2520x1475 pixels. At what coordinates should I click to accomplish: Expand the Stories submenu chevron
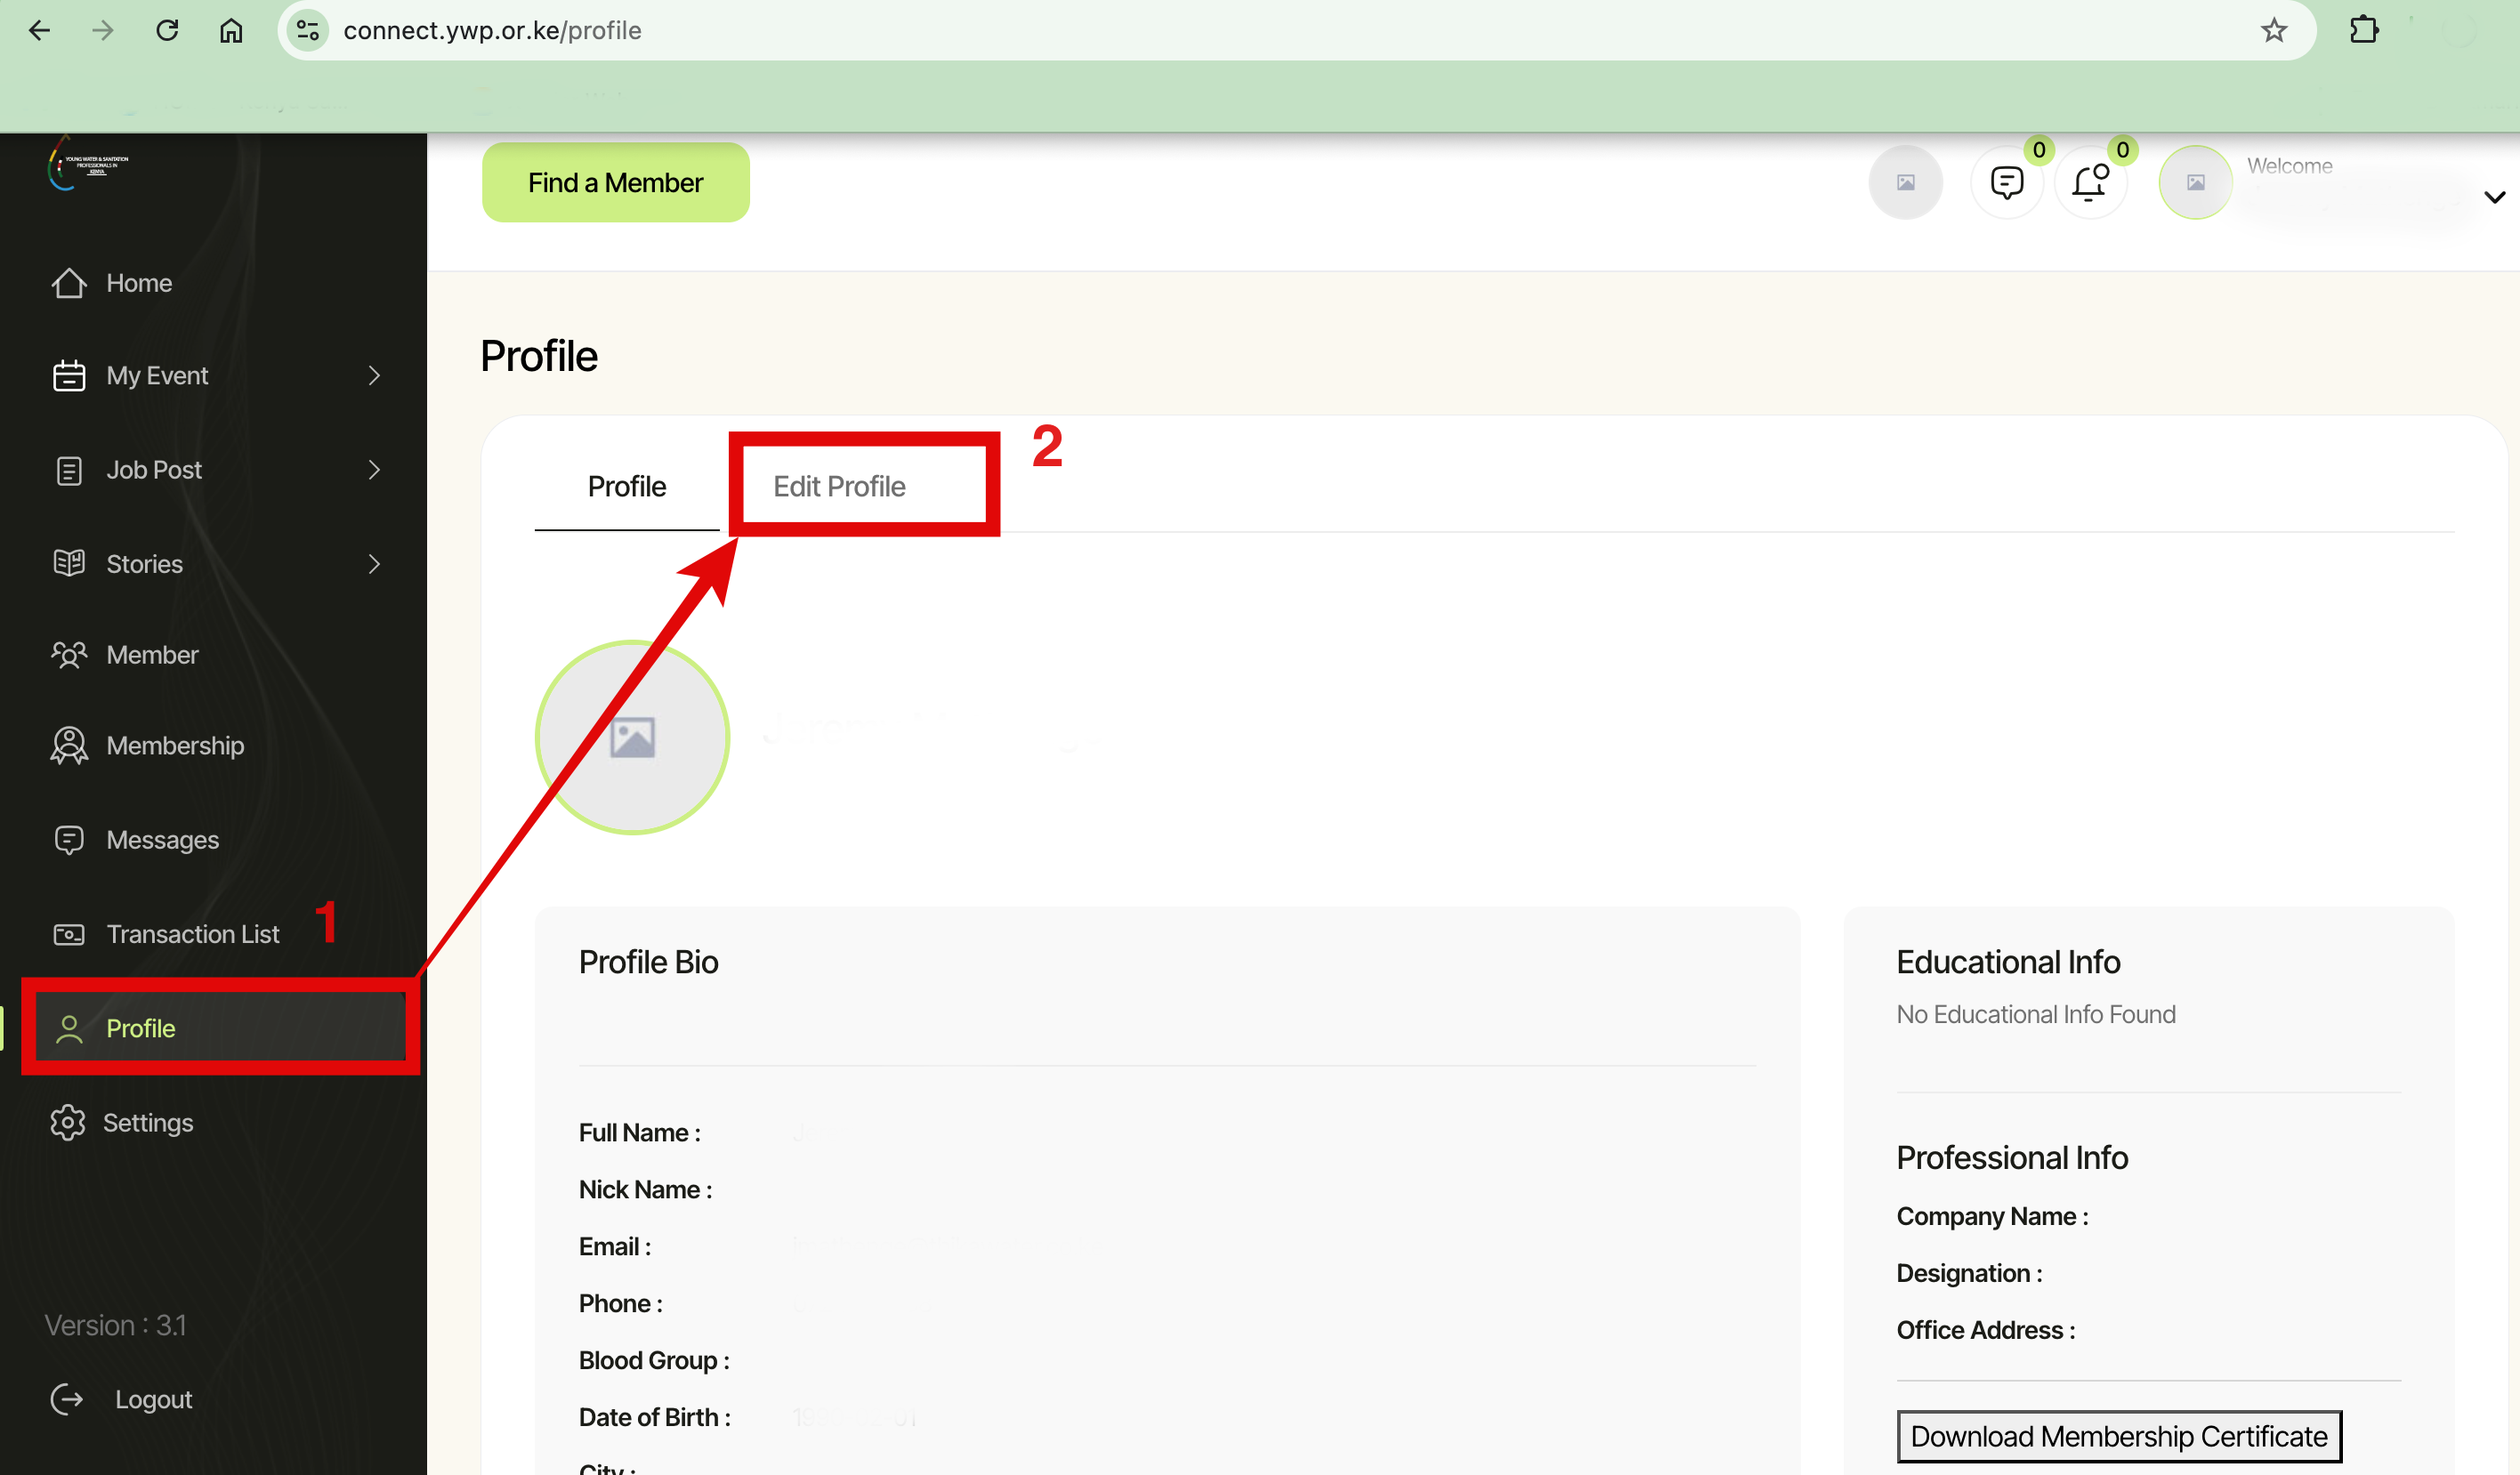pos(374,564)
